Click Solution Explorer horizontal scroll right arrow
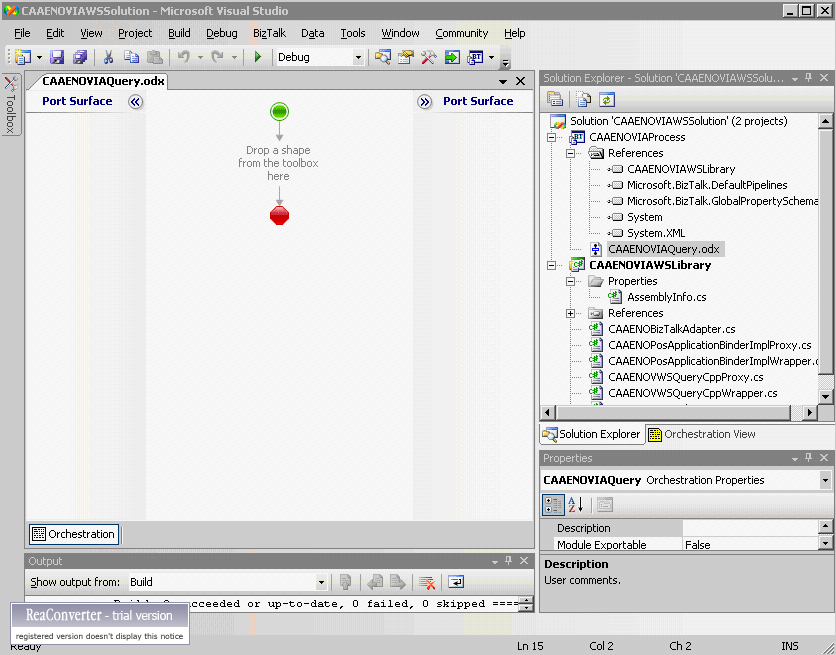 (x=810, y=412)
